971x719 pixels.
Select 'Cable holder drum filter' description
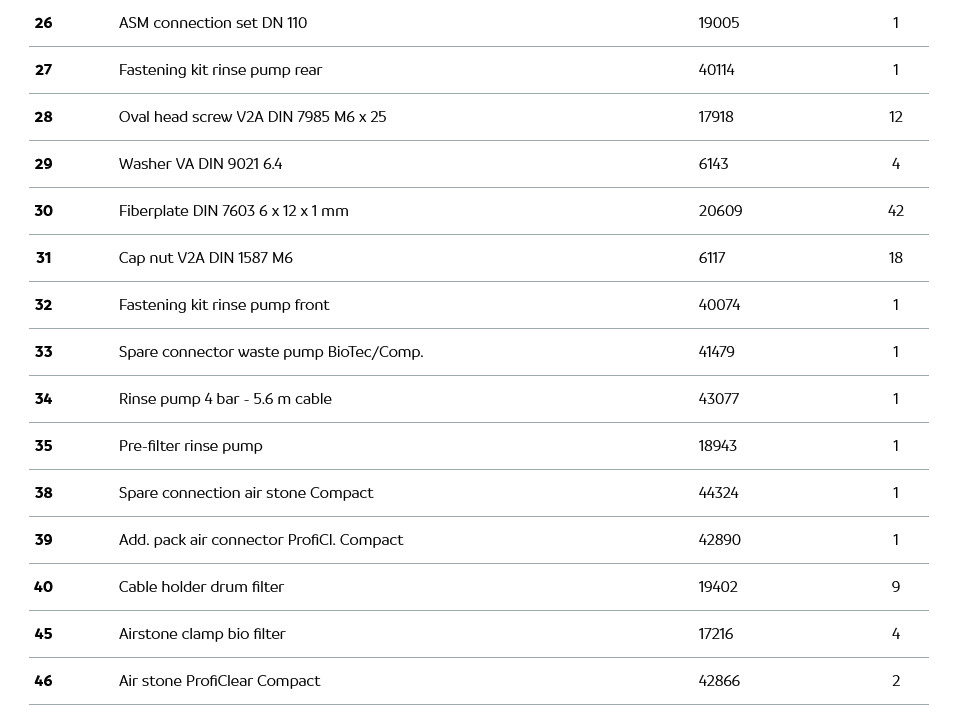click(201, 587)
